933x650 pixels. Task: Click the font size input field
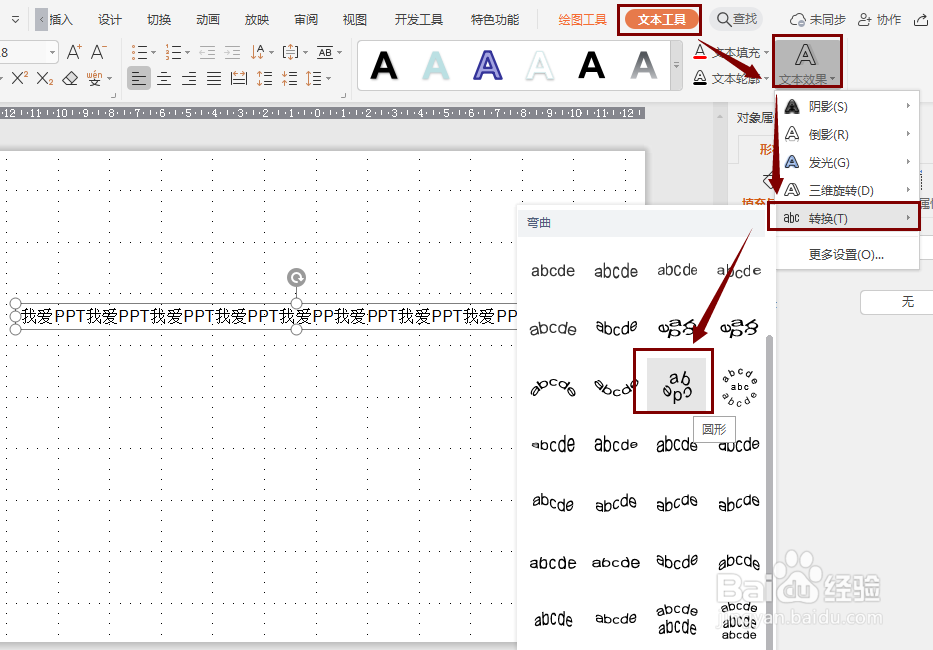click(x=23, y=52)
